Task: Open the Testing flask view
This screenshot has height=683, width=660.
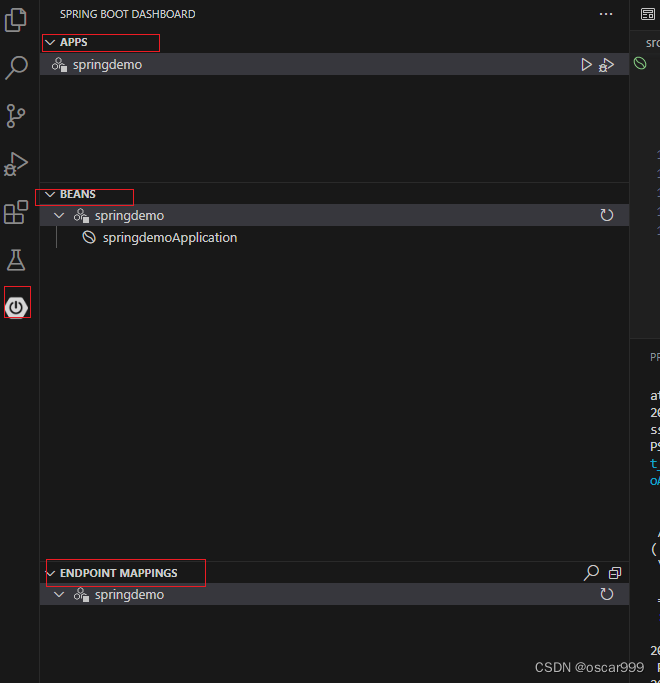Action: 16,260
